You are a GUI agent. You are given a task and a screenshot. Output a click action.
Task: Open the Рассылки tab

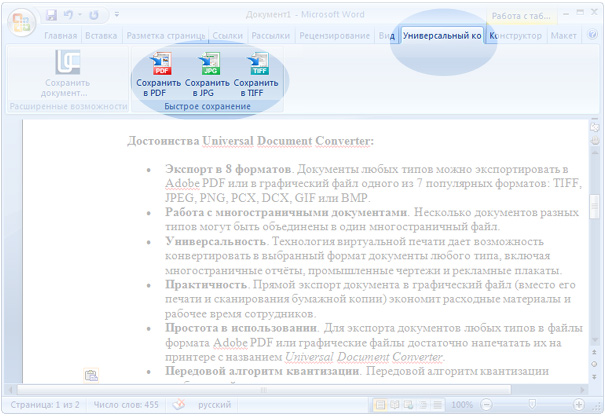270,36
